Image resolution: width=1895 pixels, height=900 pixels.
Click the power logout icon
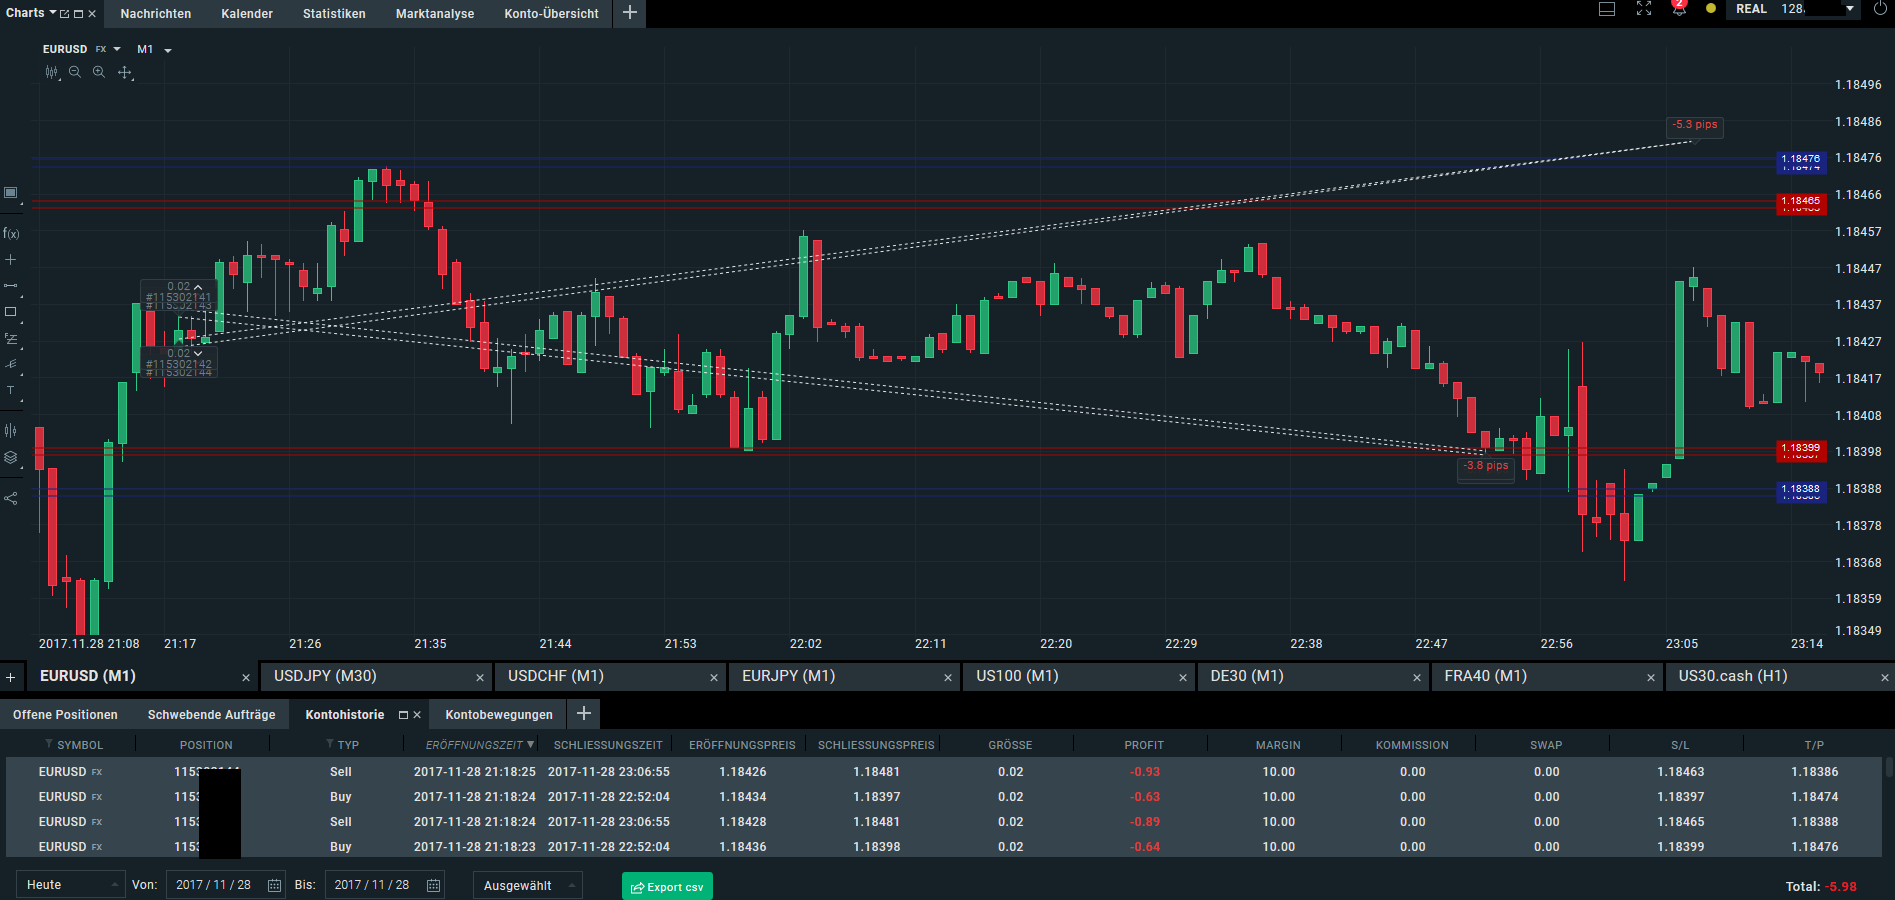(x=1880, y=9)
